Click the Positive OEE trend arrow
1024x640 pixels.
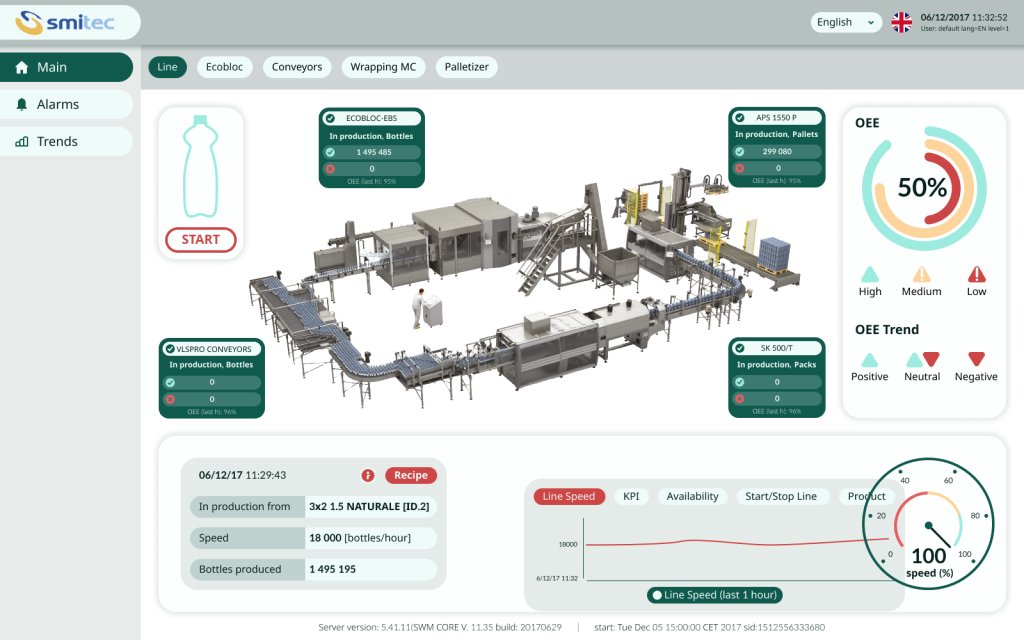click(x=870, y=359)
